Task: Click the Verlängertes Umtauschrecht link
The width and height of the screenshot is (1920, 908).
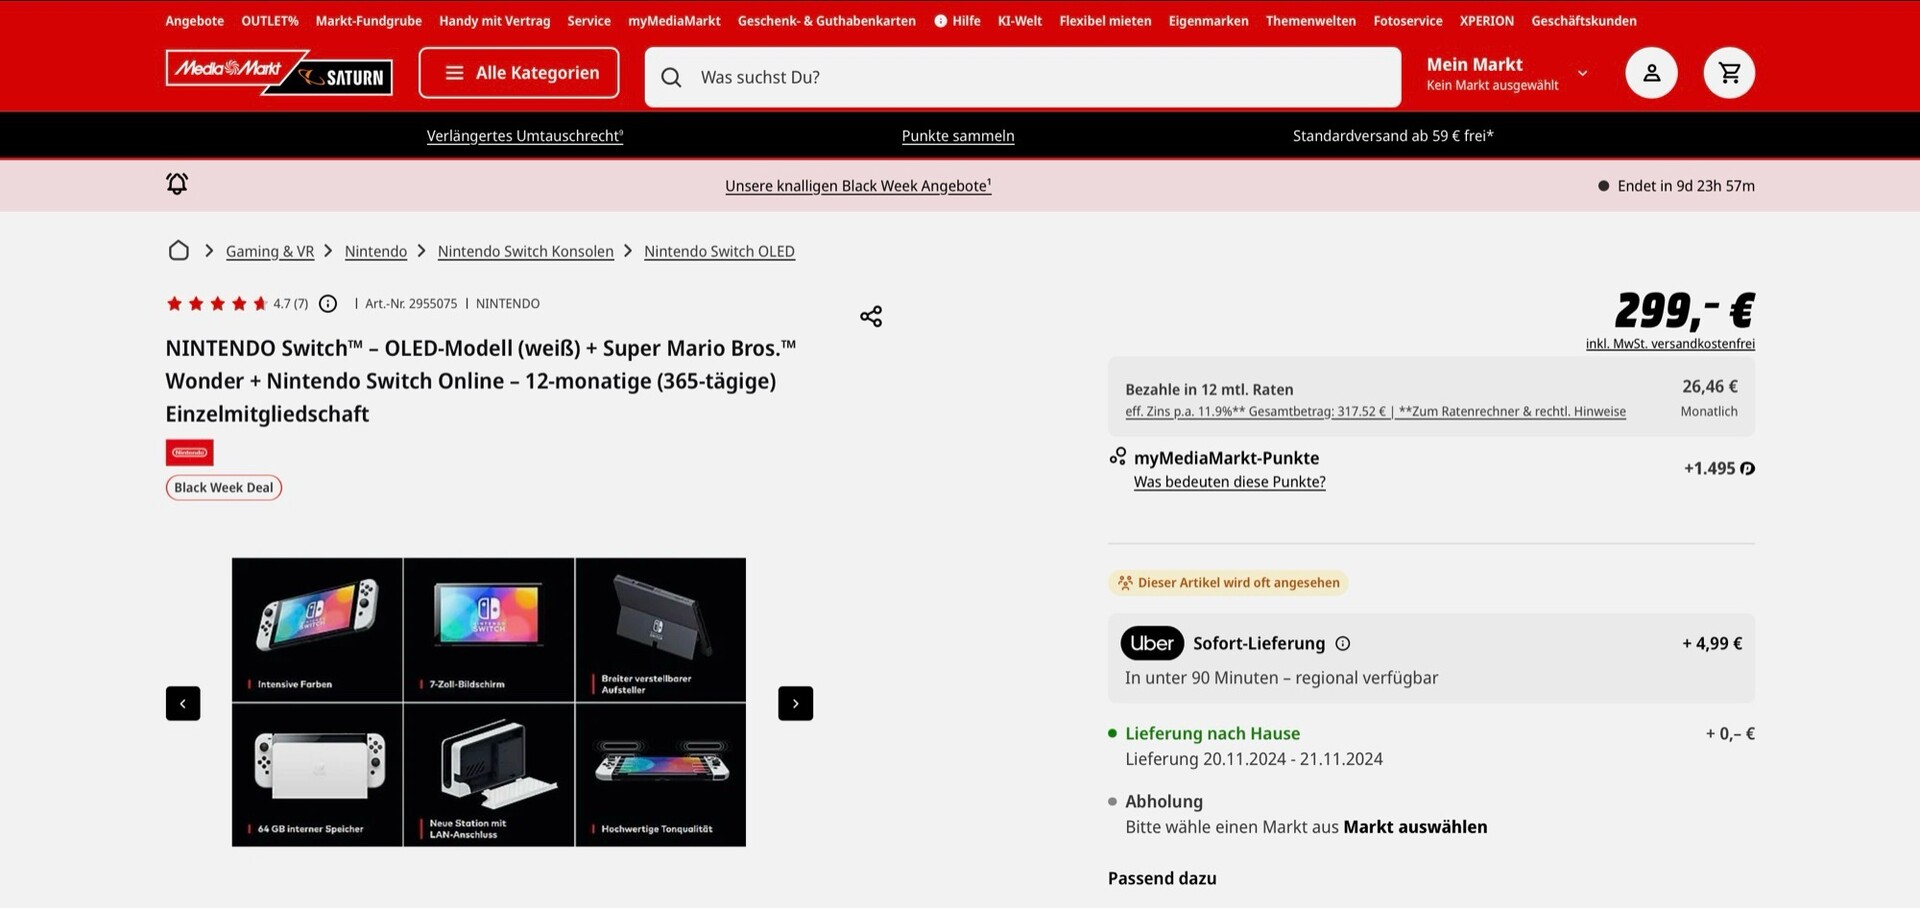Action: click(525, 136)
